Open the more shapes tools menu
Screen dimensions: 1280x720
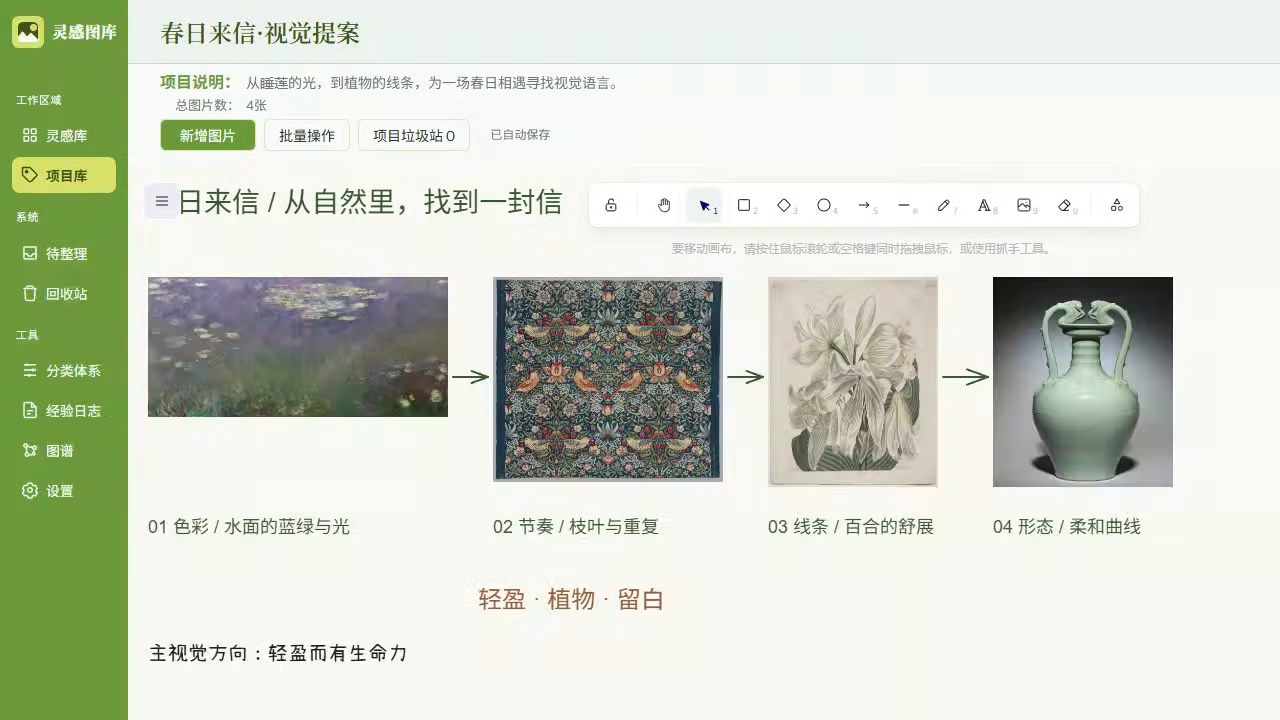click(x=1117, y=205)
